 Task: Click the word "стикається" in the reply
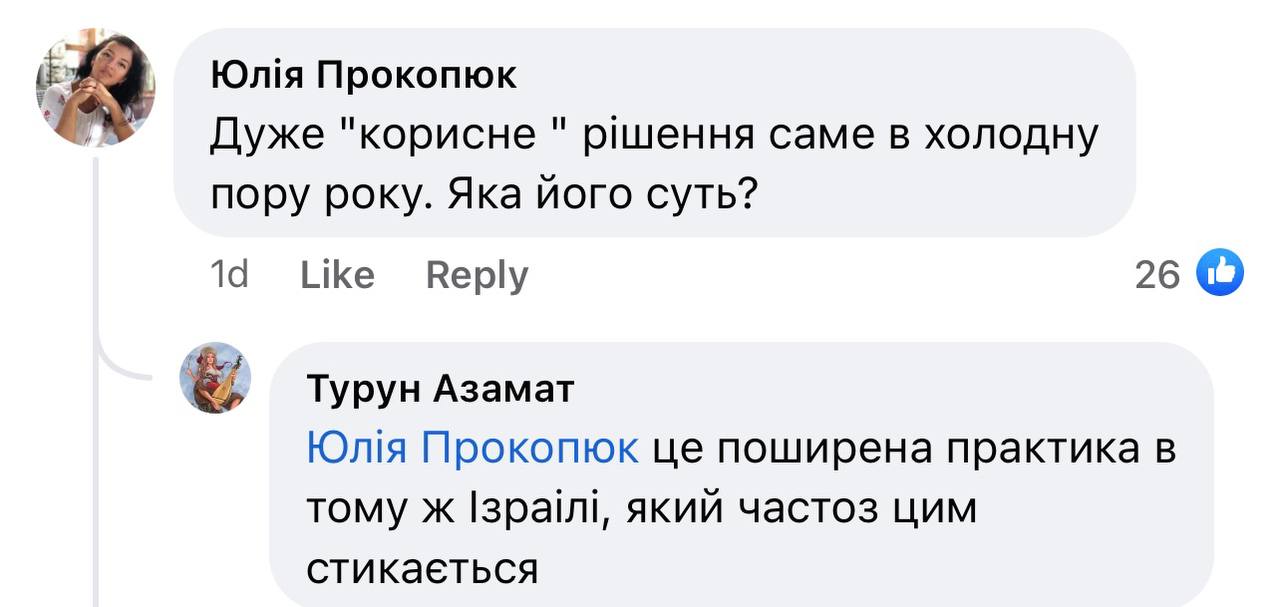pyautogui.click(x=422, y=569)
